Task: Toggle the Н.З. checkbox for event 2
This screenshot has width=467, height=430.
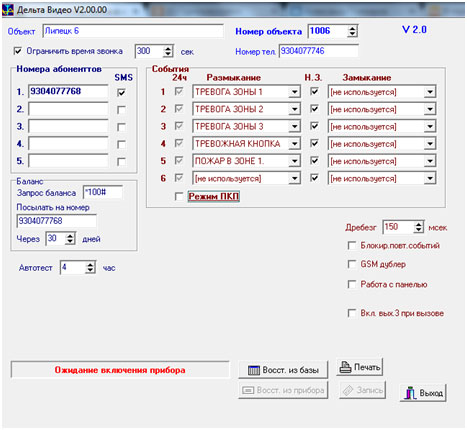Action: coord(314,109)
